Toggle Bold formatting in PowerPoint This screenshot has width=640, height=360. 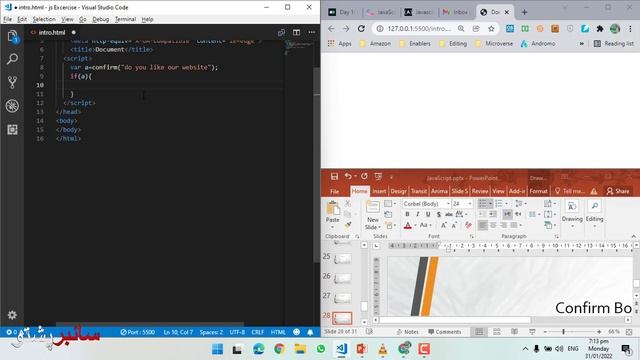pos(407,214)
